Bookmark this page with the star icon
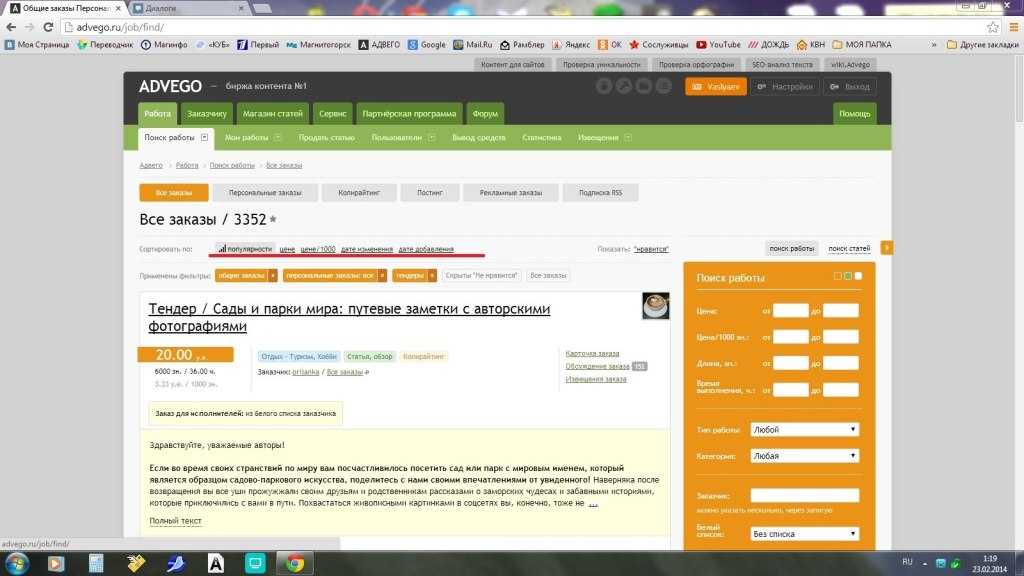The image size is (1024, 576). pos(993,27)
